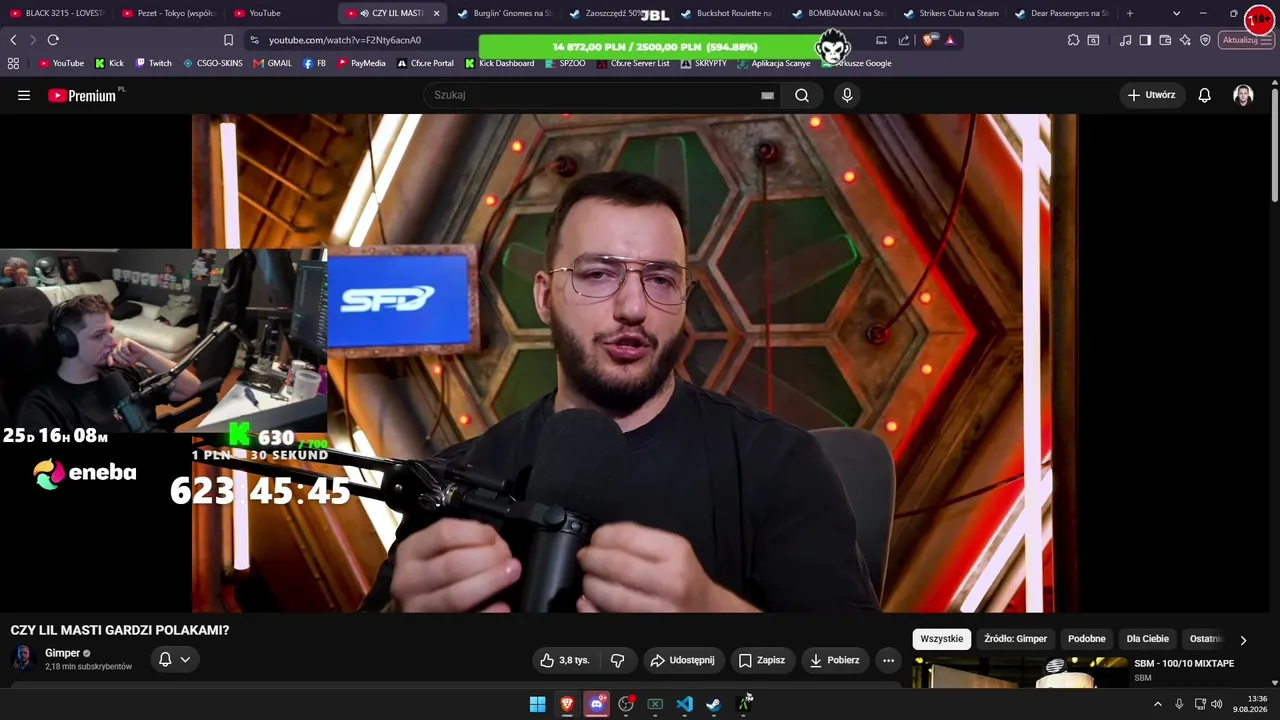Screen dimensions: 1280x720
Task: Like the video with thumbs up
Action: tap(565, 660)
